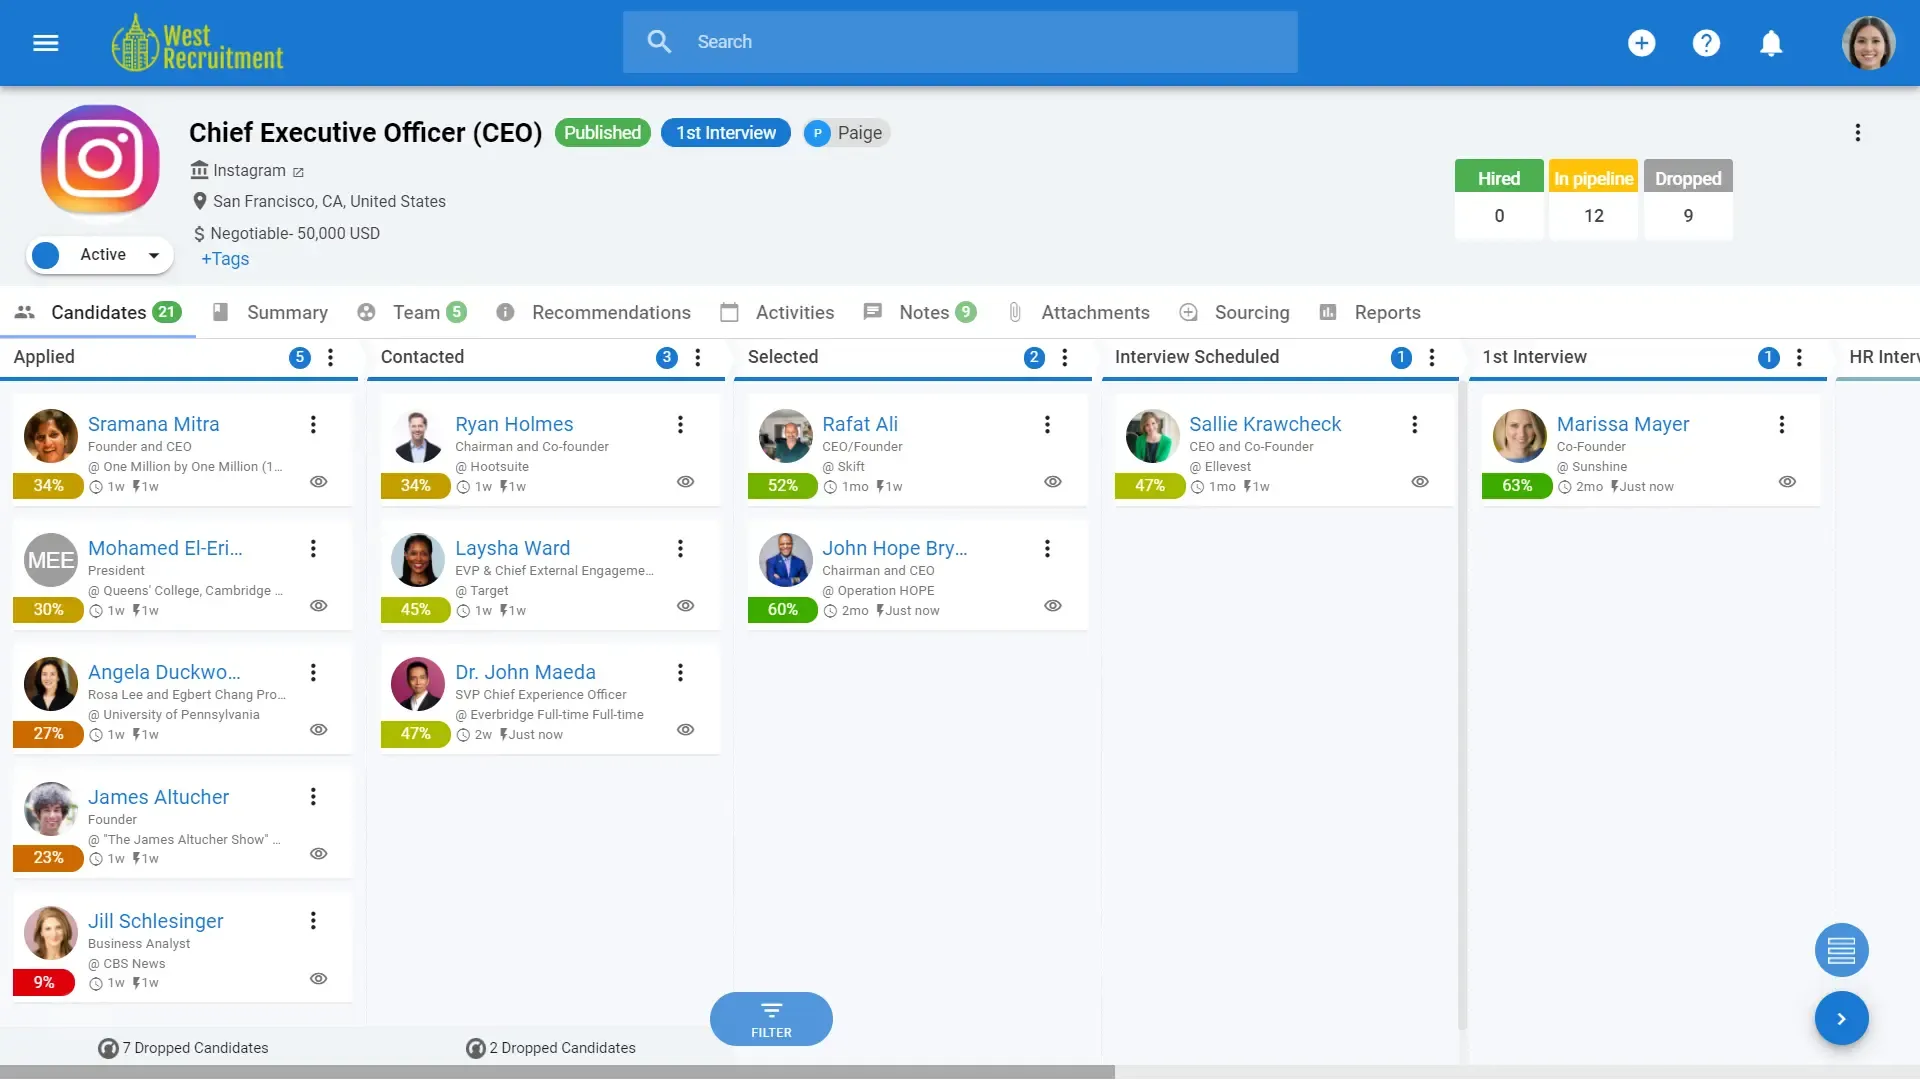
Task: Click Instagram external link icon
Action: 298,172
